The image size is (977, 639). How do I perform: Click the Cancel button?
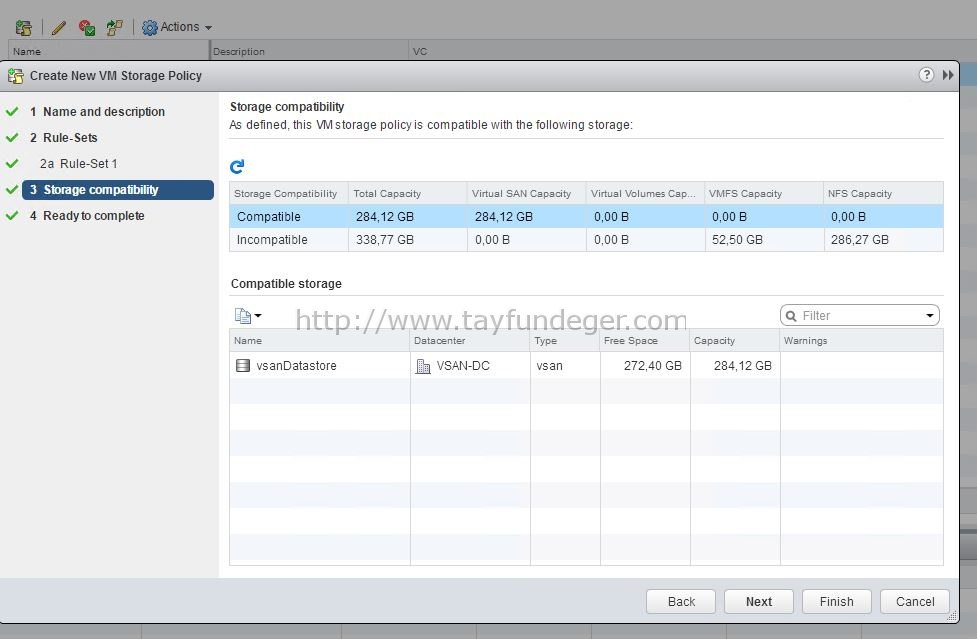pyautogui.click(x=915, y=602)
